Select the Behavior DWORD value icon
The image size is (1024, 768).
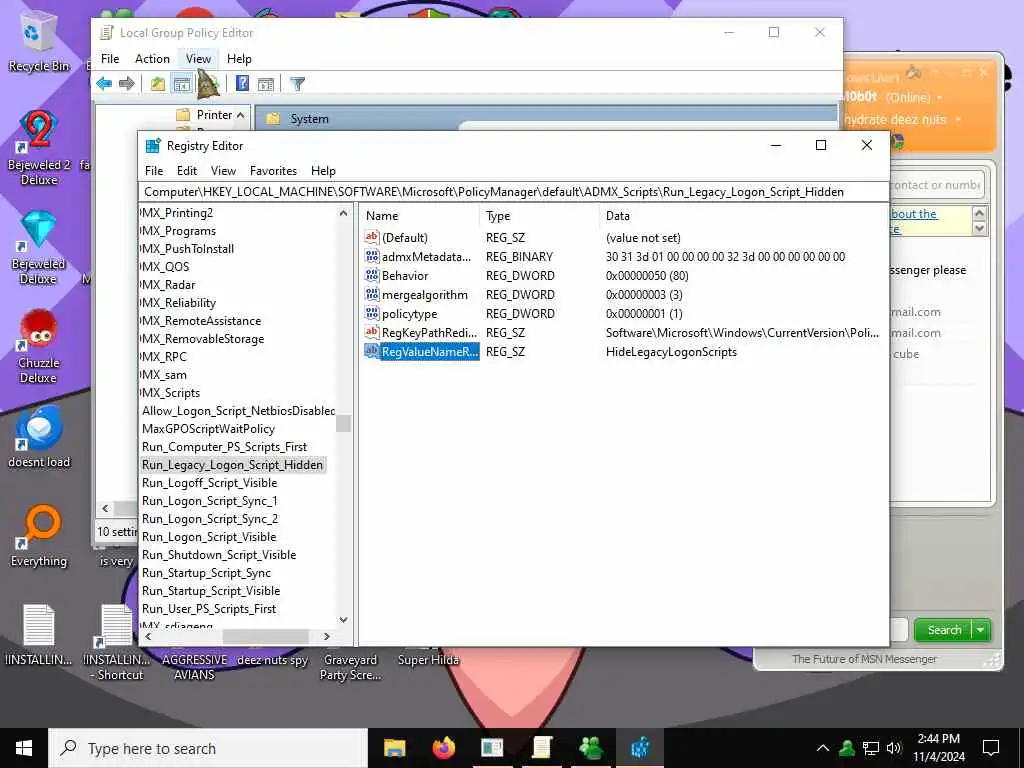(x=372, y=275)
